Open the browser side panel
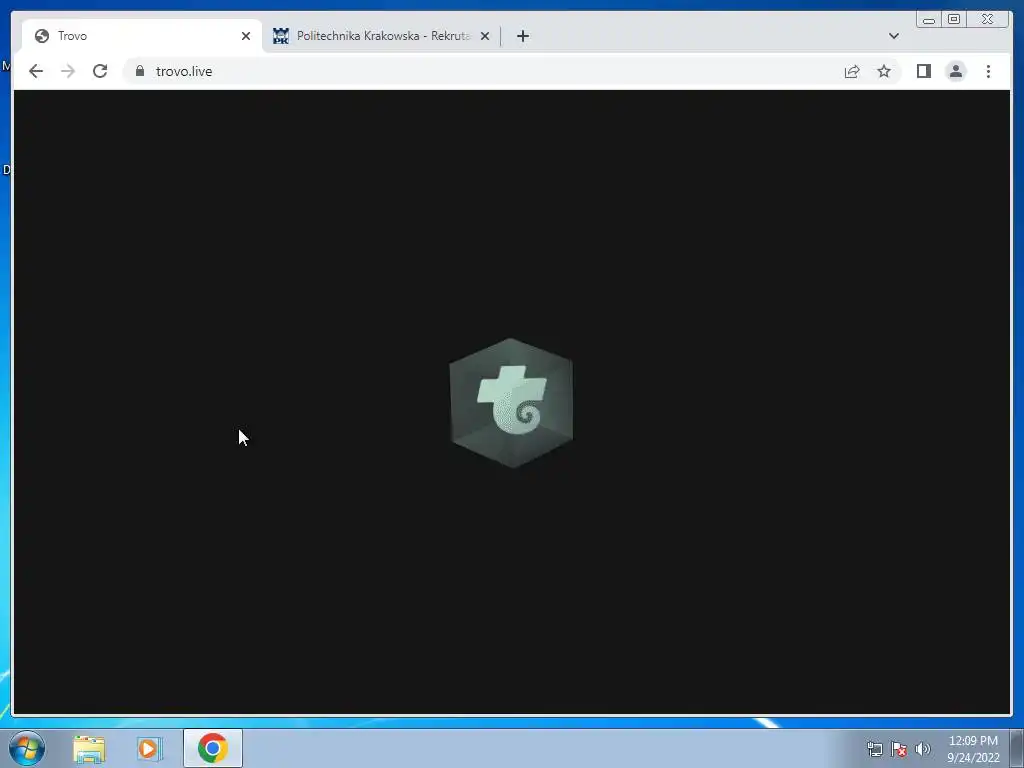 coord(923,71)
